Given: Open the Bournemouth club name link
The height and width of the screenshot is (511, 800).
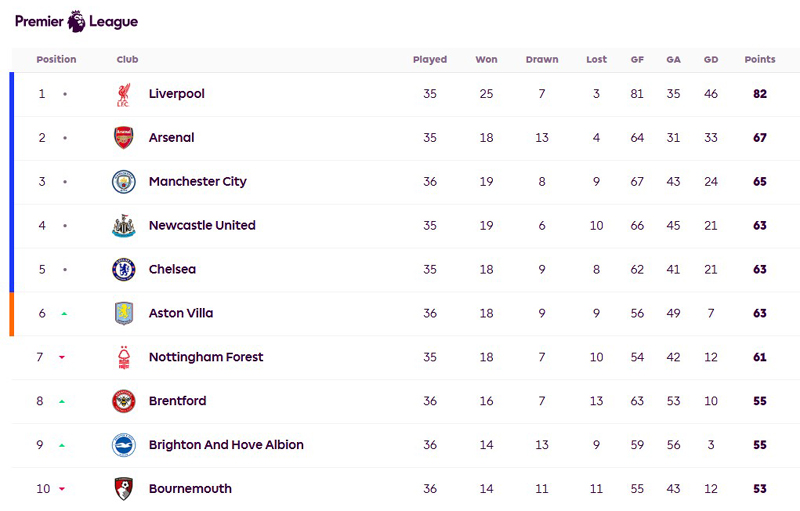Looking at the screenshot, I should [190, 489].
